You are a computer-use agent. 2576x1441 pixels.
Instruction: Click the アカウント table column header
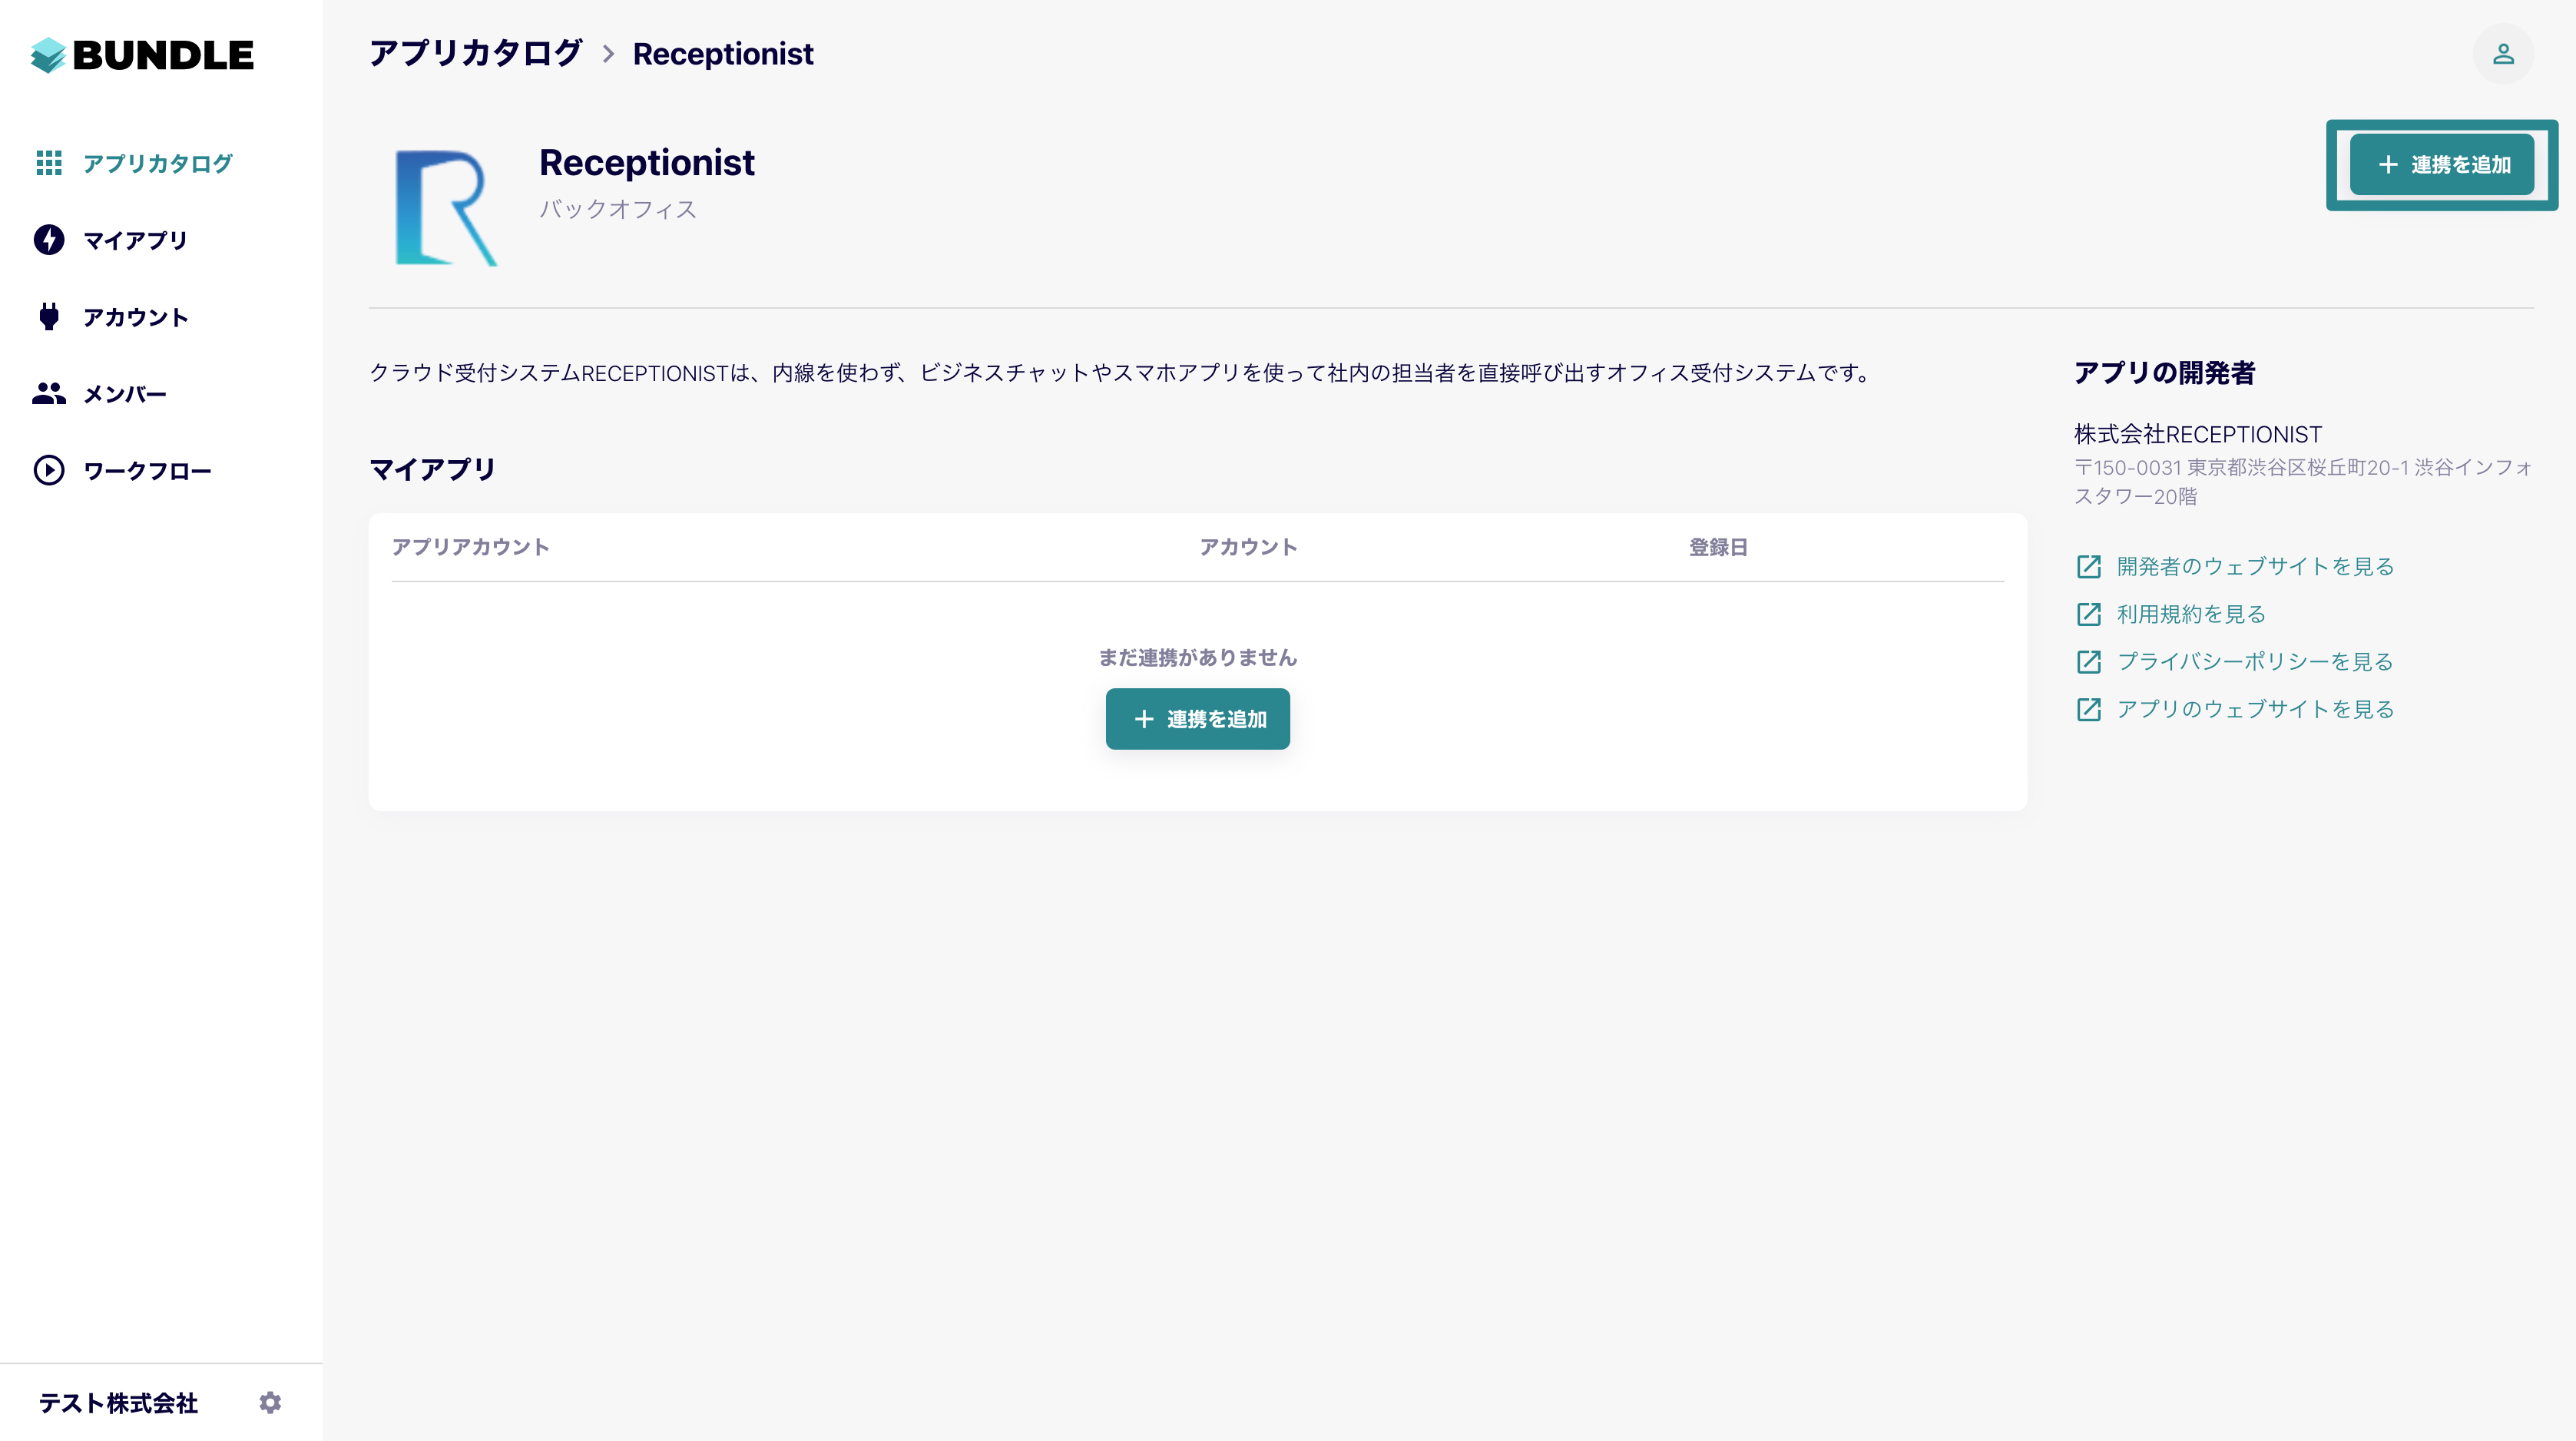click(x=1248, y=547)
